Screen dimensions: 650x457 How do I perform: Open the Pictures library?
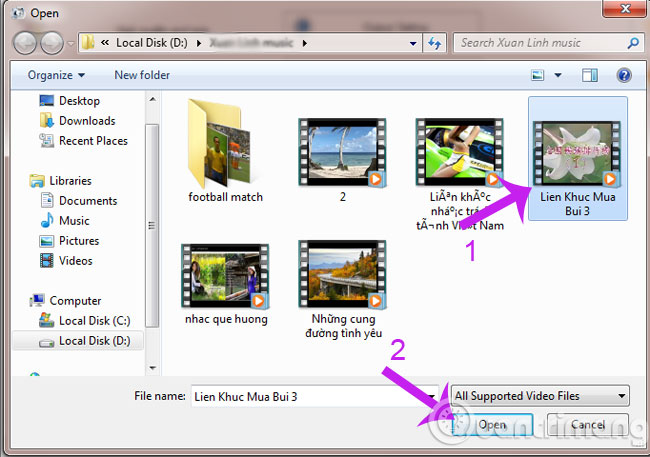79,241
